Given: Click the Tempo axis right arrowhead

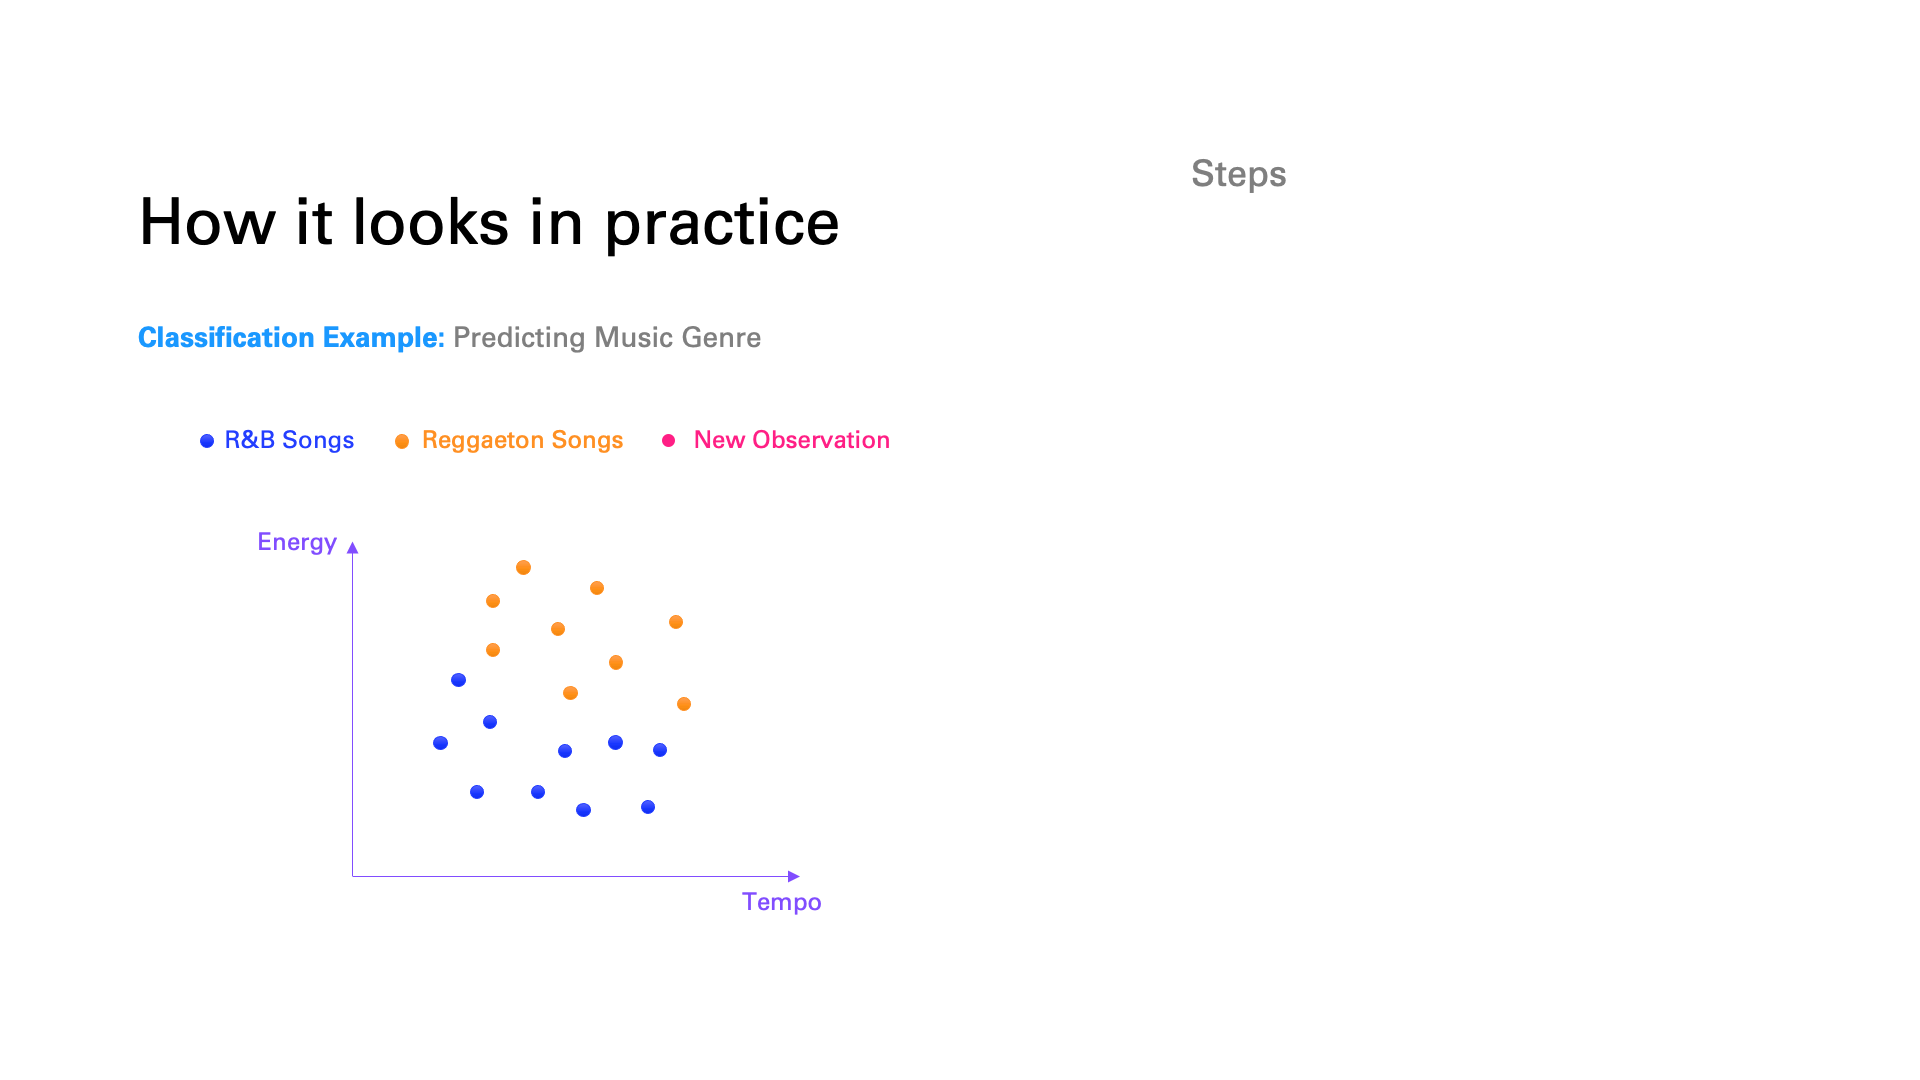Looking at the screenshot, I should (794, 876).
